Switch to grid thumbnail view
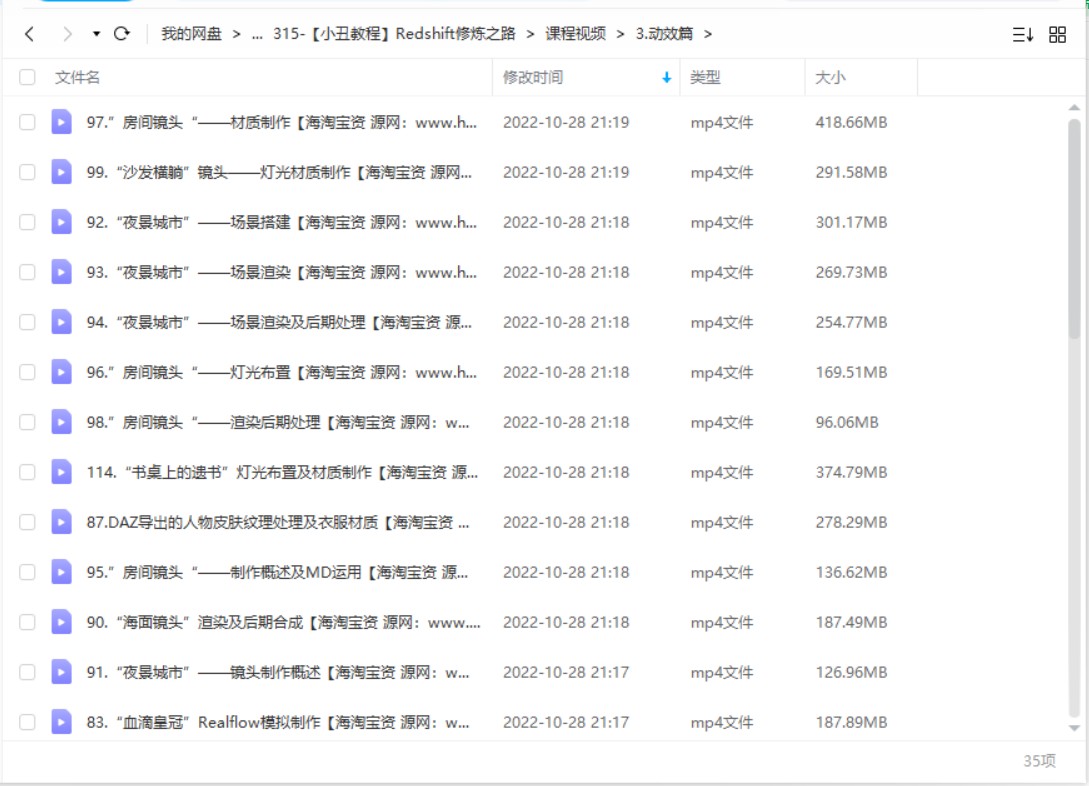The image size is (1089, 786). click(x=1057, y=34)
